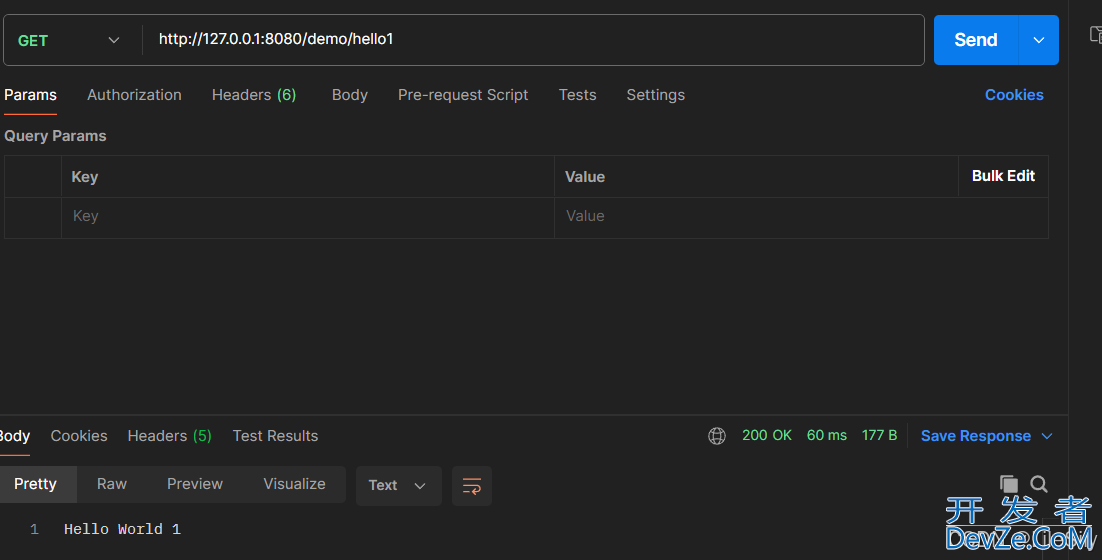The height and width of the screenshot is (560, 1102).
Task: Click the empty Key param field
Action: click(x=308, y=216)
